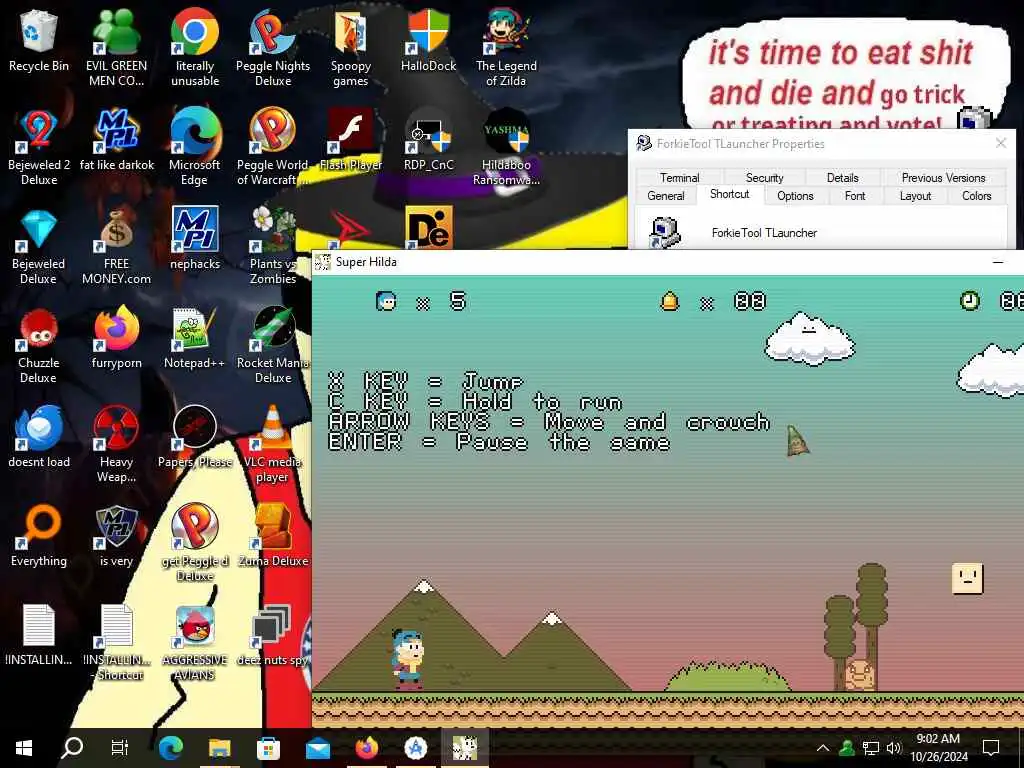Screen dimensions: 1024x768
Task: Open the !INSTALLIN... text file
Action: coord(39,635)
